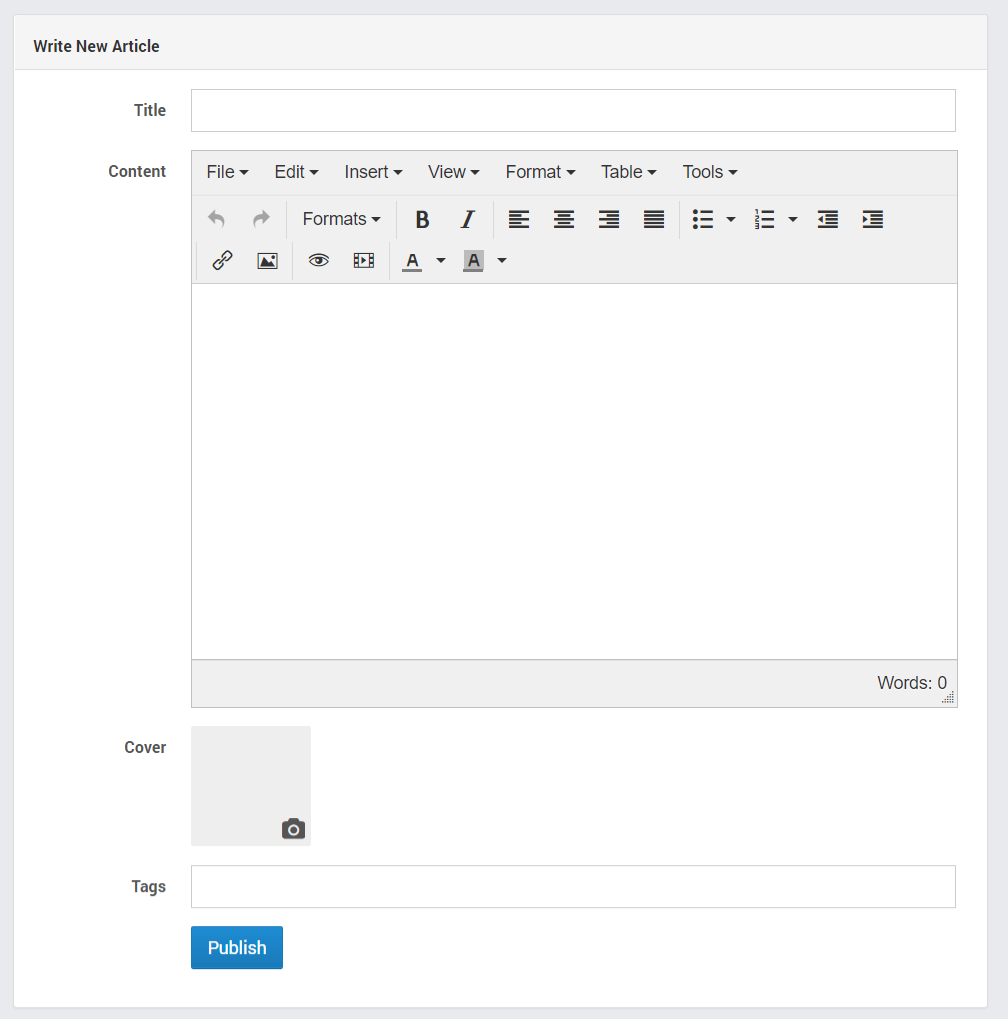Viewport: 1008px width, 1019px height.
Task: Click the Publish button
Action: pos(237,948)
